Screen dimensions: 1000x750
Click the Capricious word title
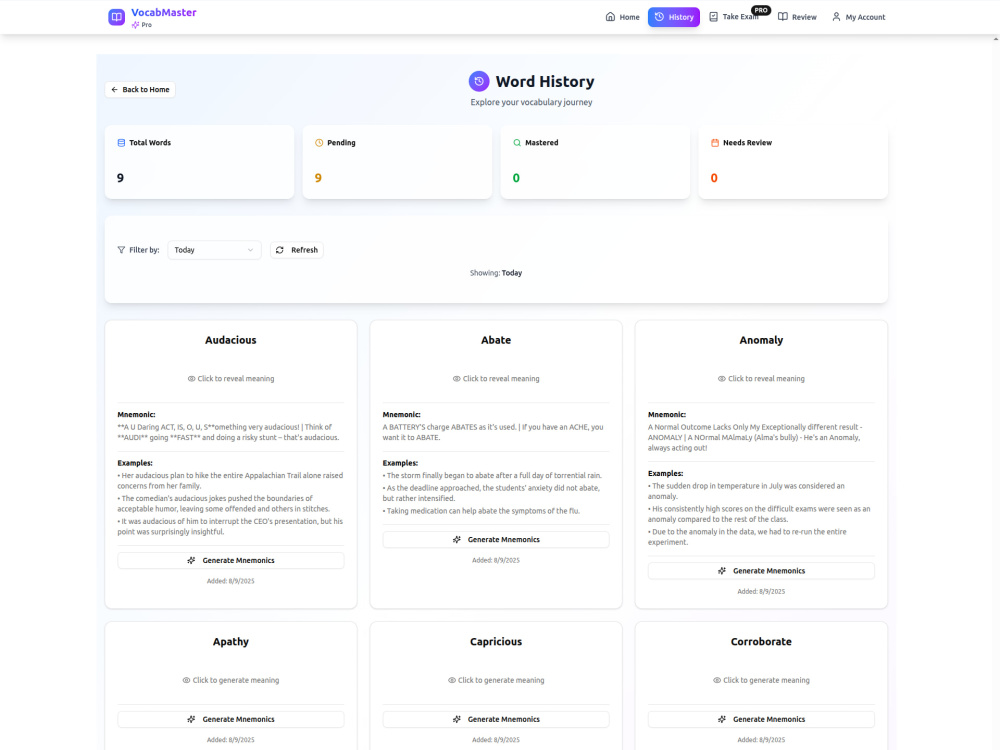pyautogui.click(x=496, y=642)
